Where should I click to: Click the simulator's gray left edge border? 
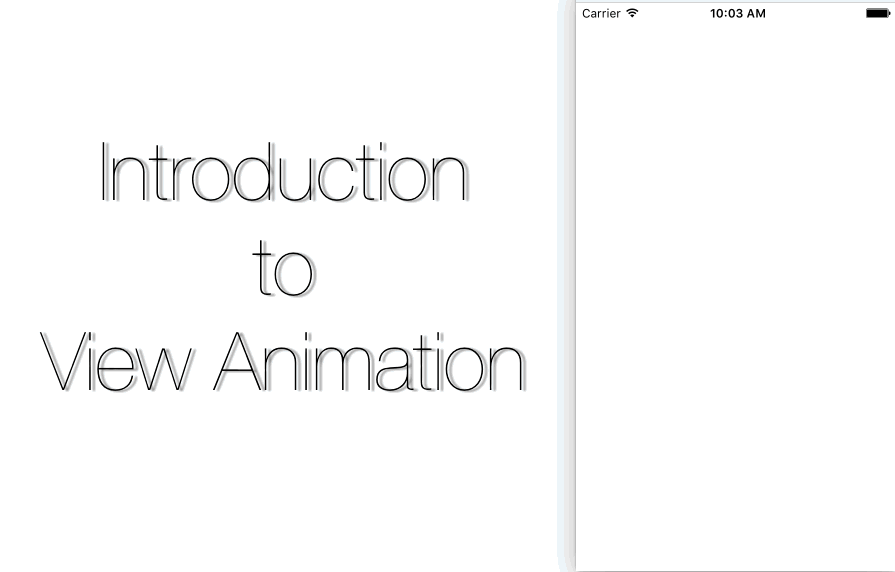570,300
